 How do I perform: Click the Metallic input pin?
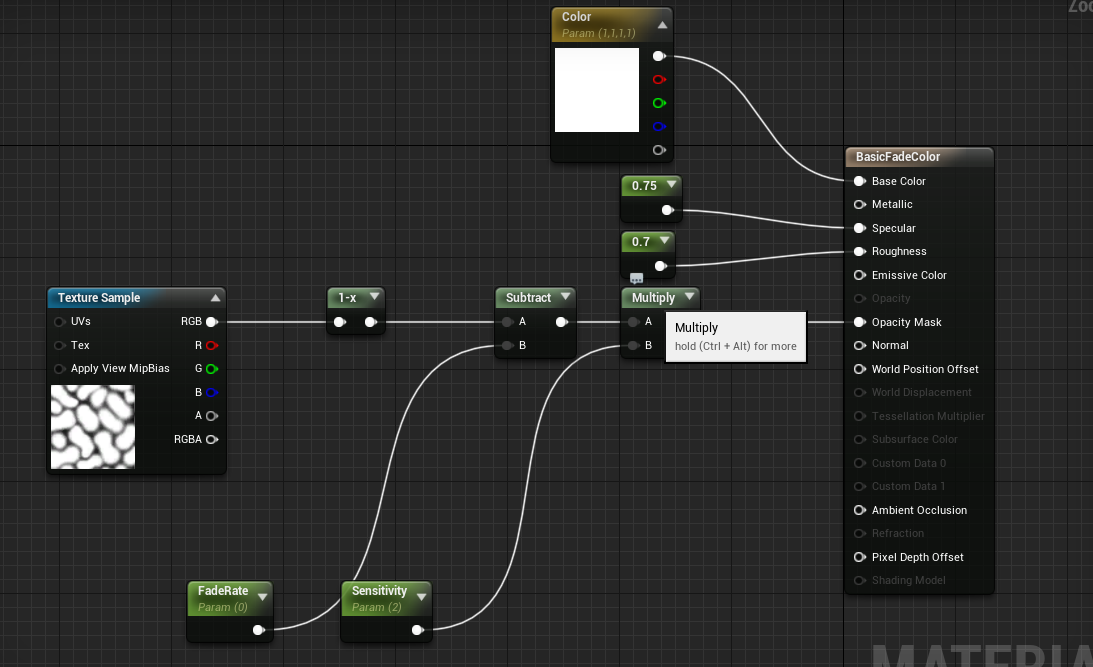coord(859,204)
